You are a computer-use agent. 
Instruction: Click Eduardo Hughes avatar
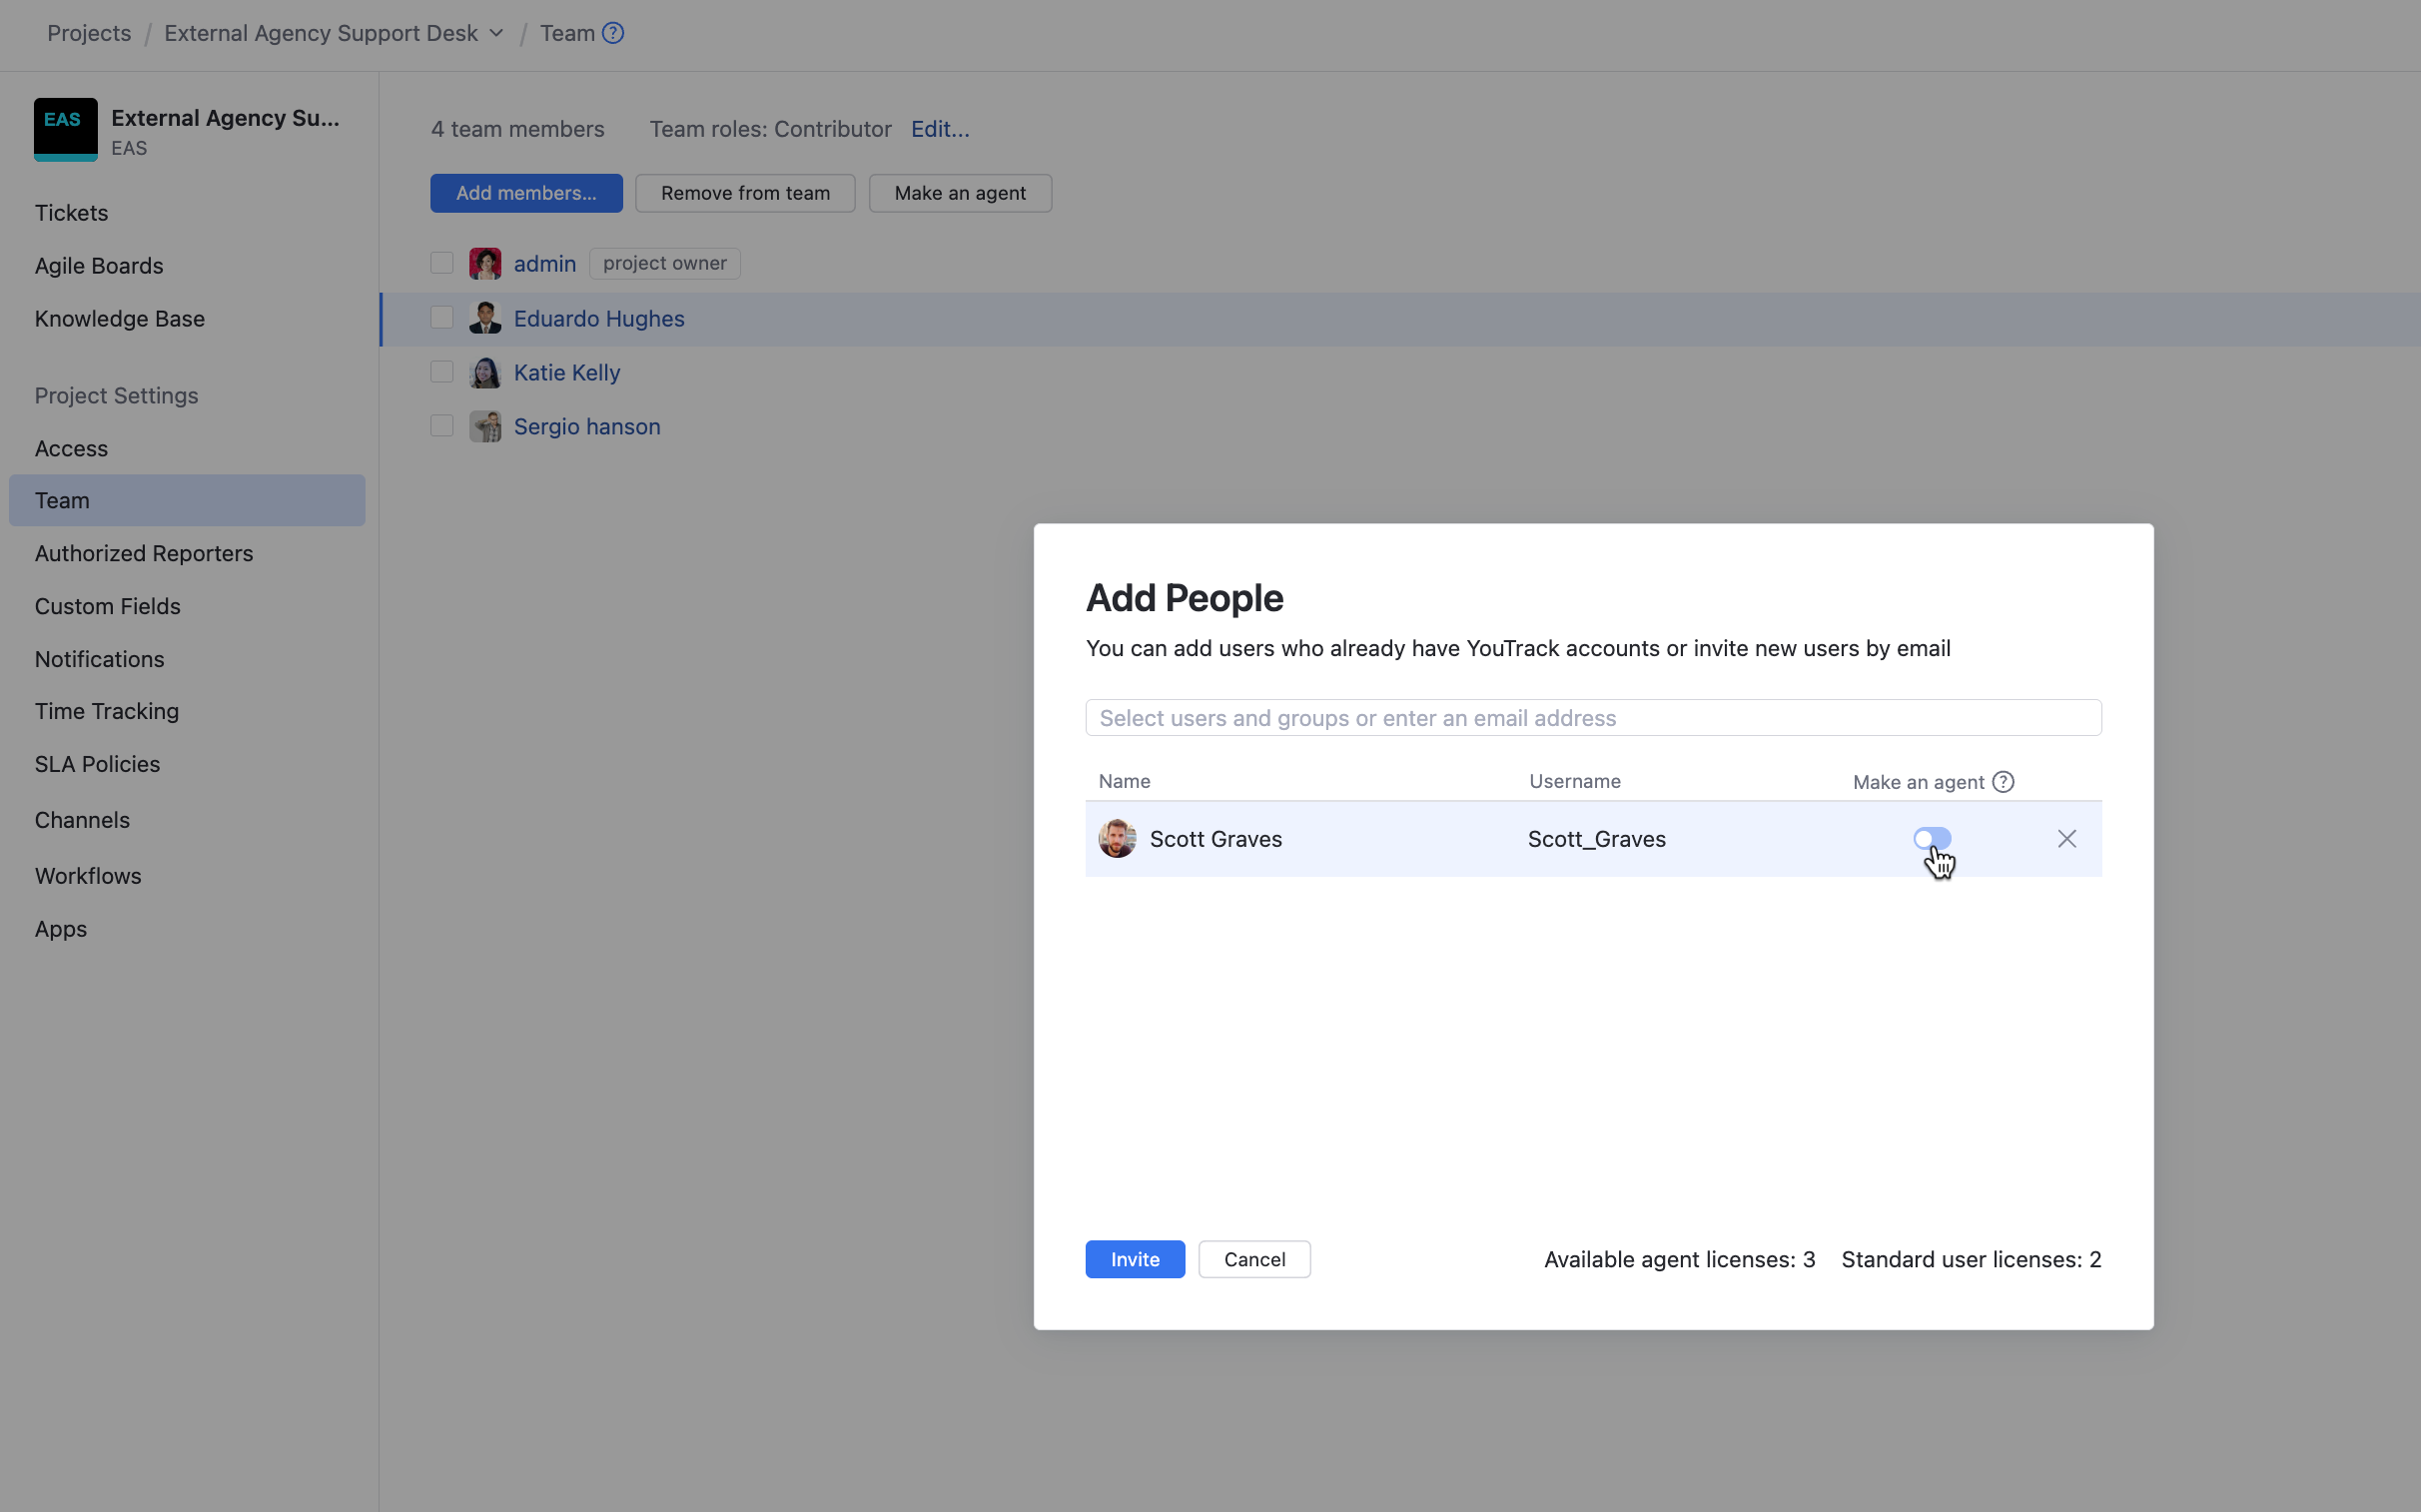(x=485, y=319)
